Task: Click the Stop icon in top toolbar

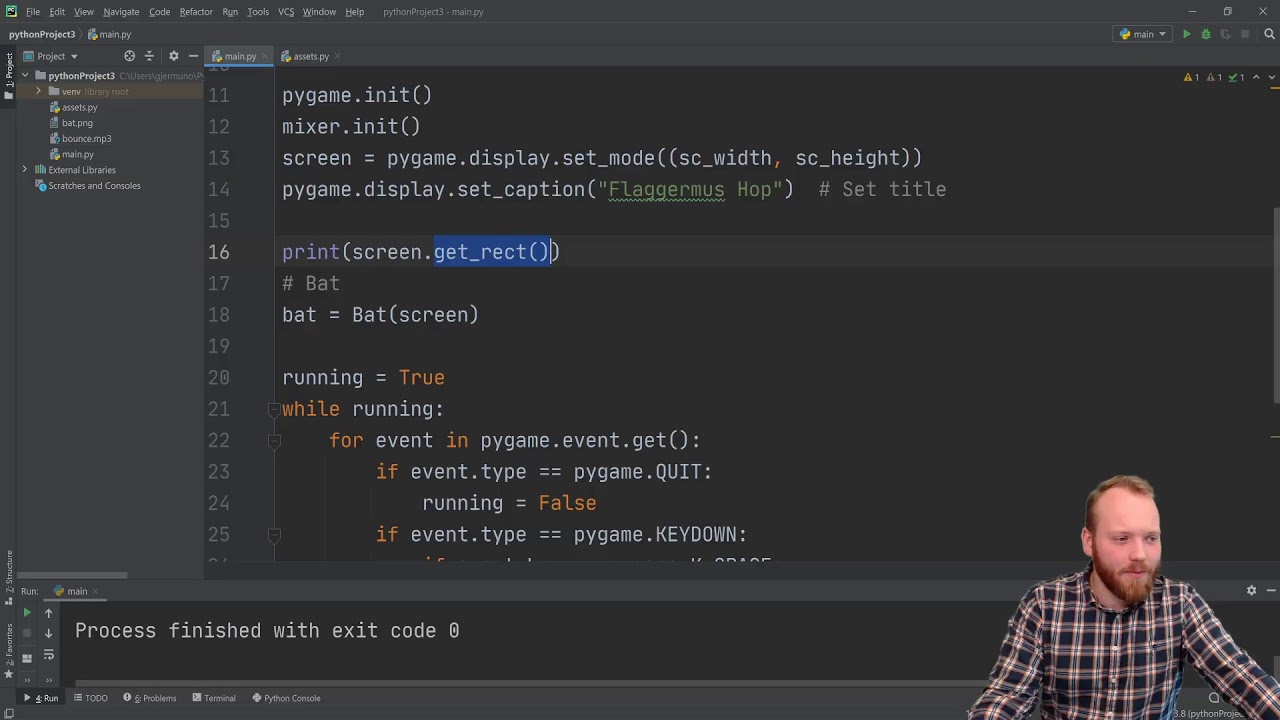Action: tap(1244, 34)
